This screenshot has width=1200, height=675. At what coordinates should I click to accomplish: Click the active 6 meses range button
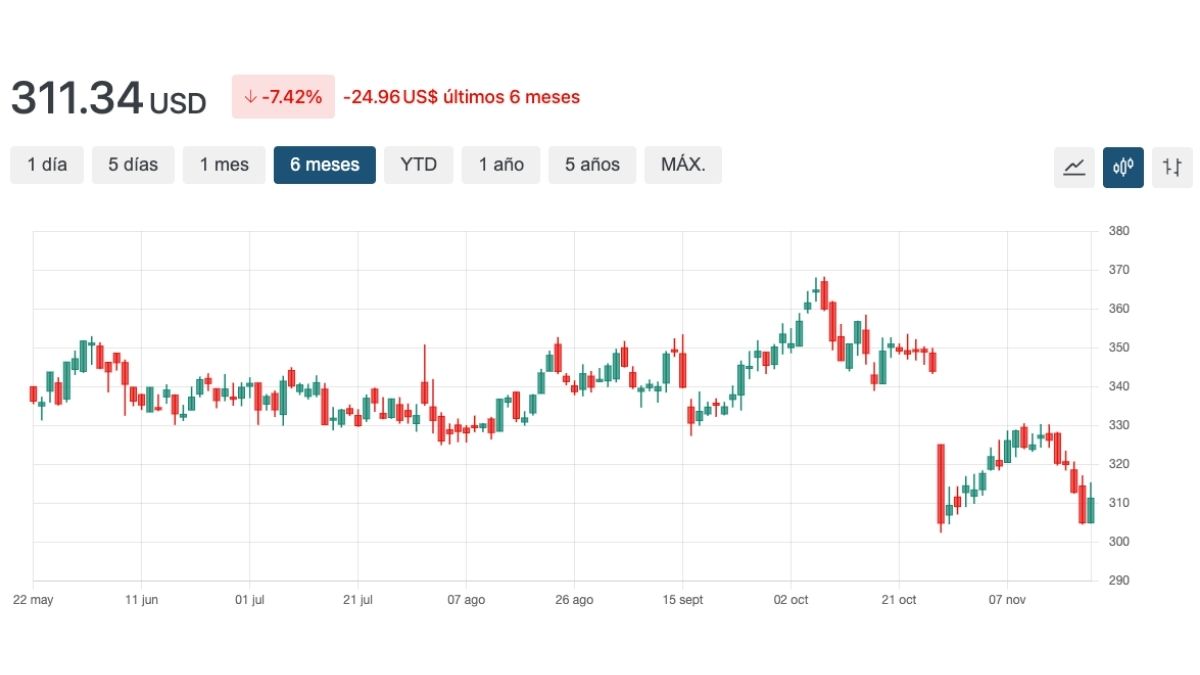325,165
